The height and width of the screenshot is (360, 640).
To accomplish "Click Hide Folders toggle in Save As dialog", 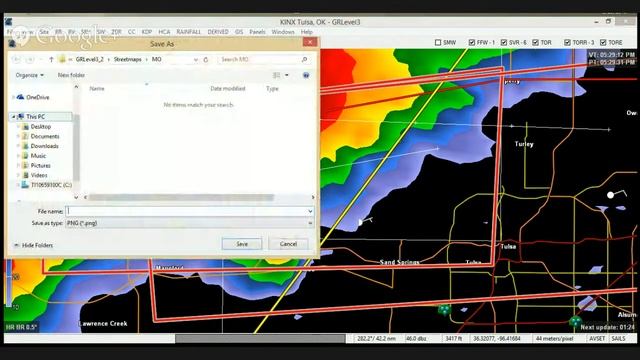I will pos(33,245).
